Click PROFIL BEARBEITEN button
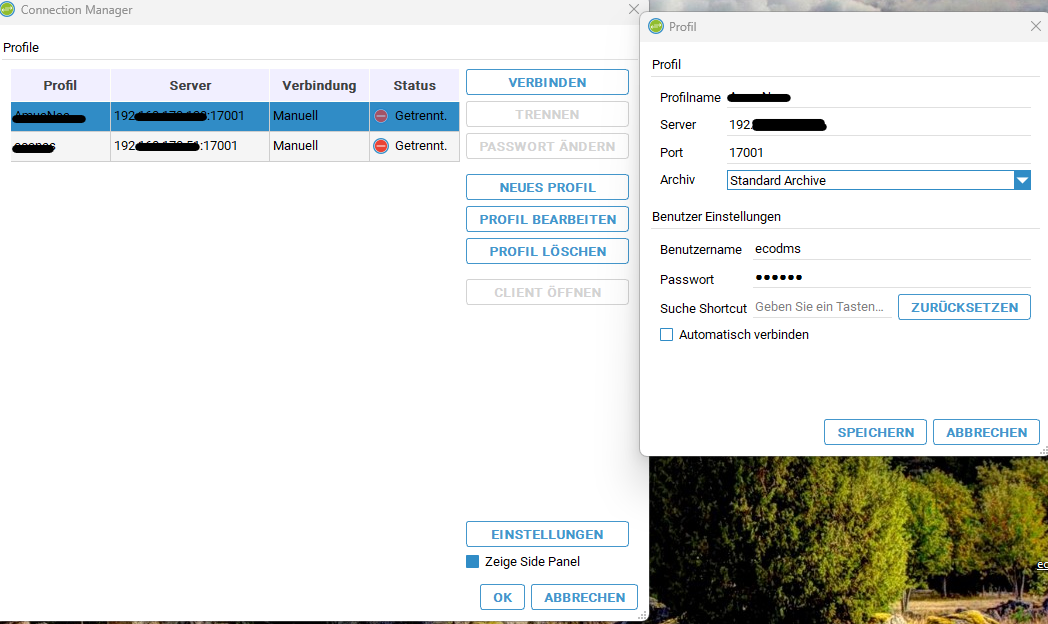The width and height of the screenshot is (1048, 624). point(547,219)
